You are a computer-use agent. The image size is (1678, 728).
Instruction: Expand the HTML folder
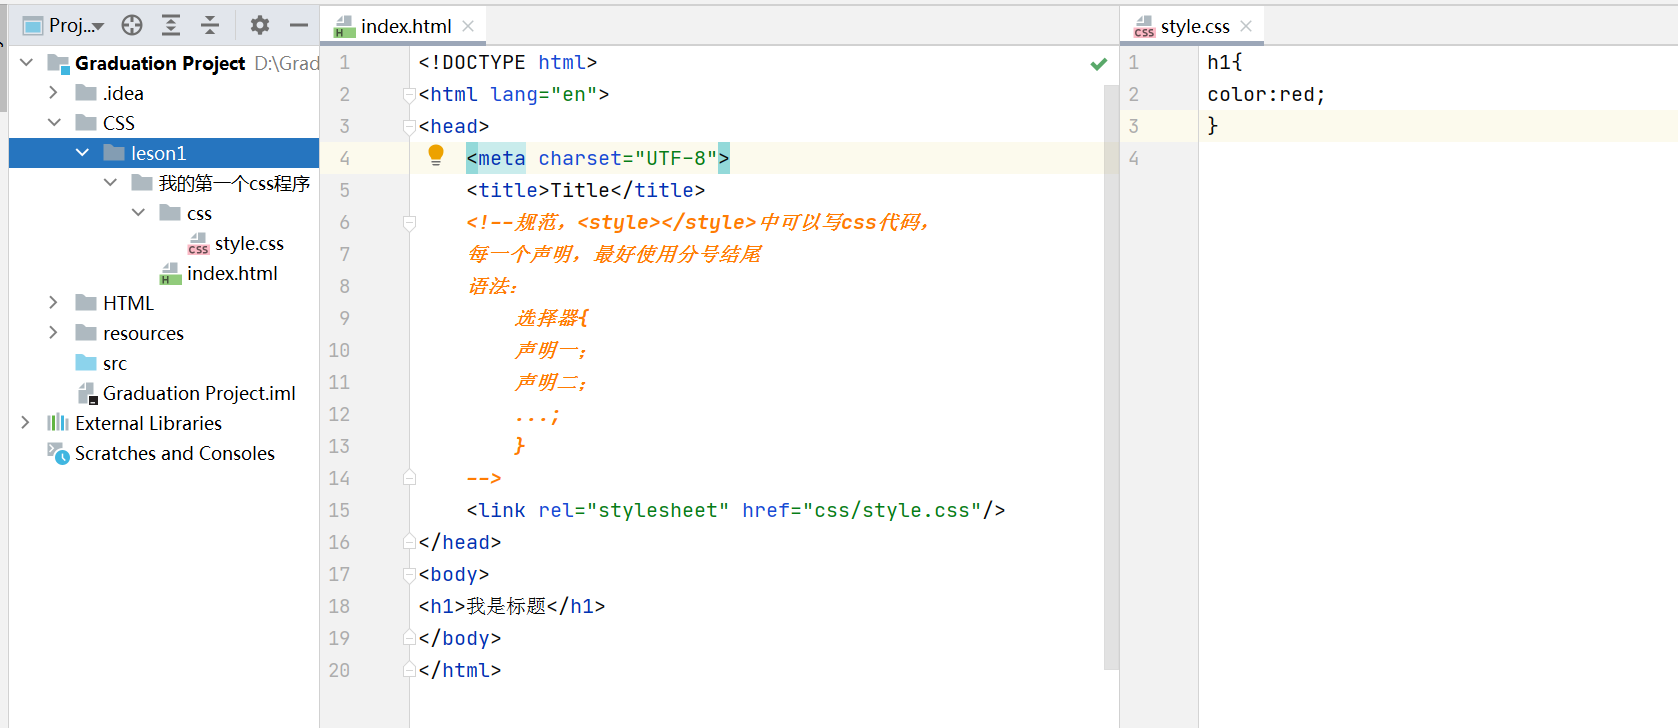[54, 303]
